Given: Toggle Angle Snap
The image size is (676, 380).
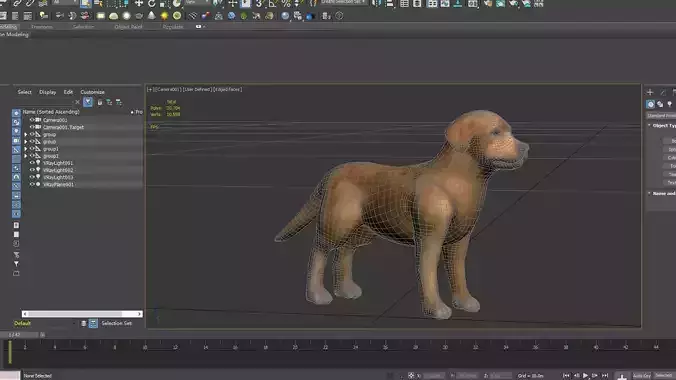Looking at the screenshot, I should click(272, 3).
